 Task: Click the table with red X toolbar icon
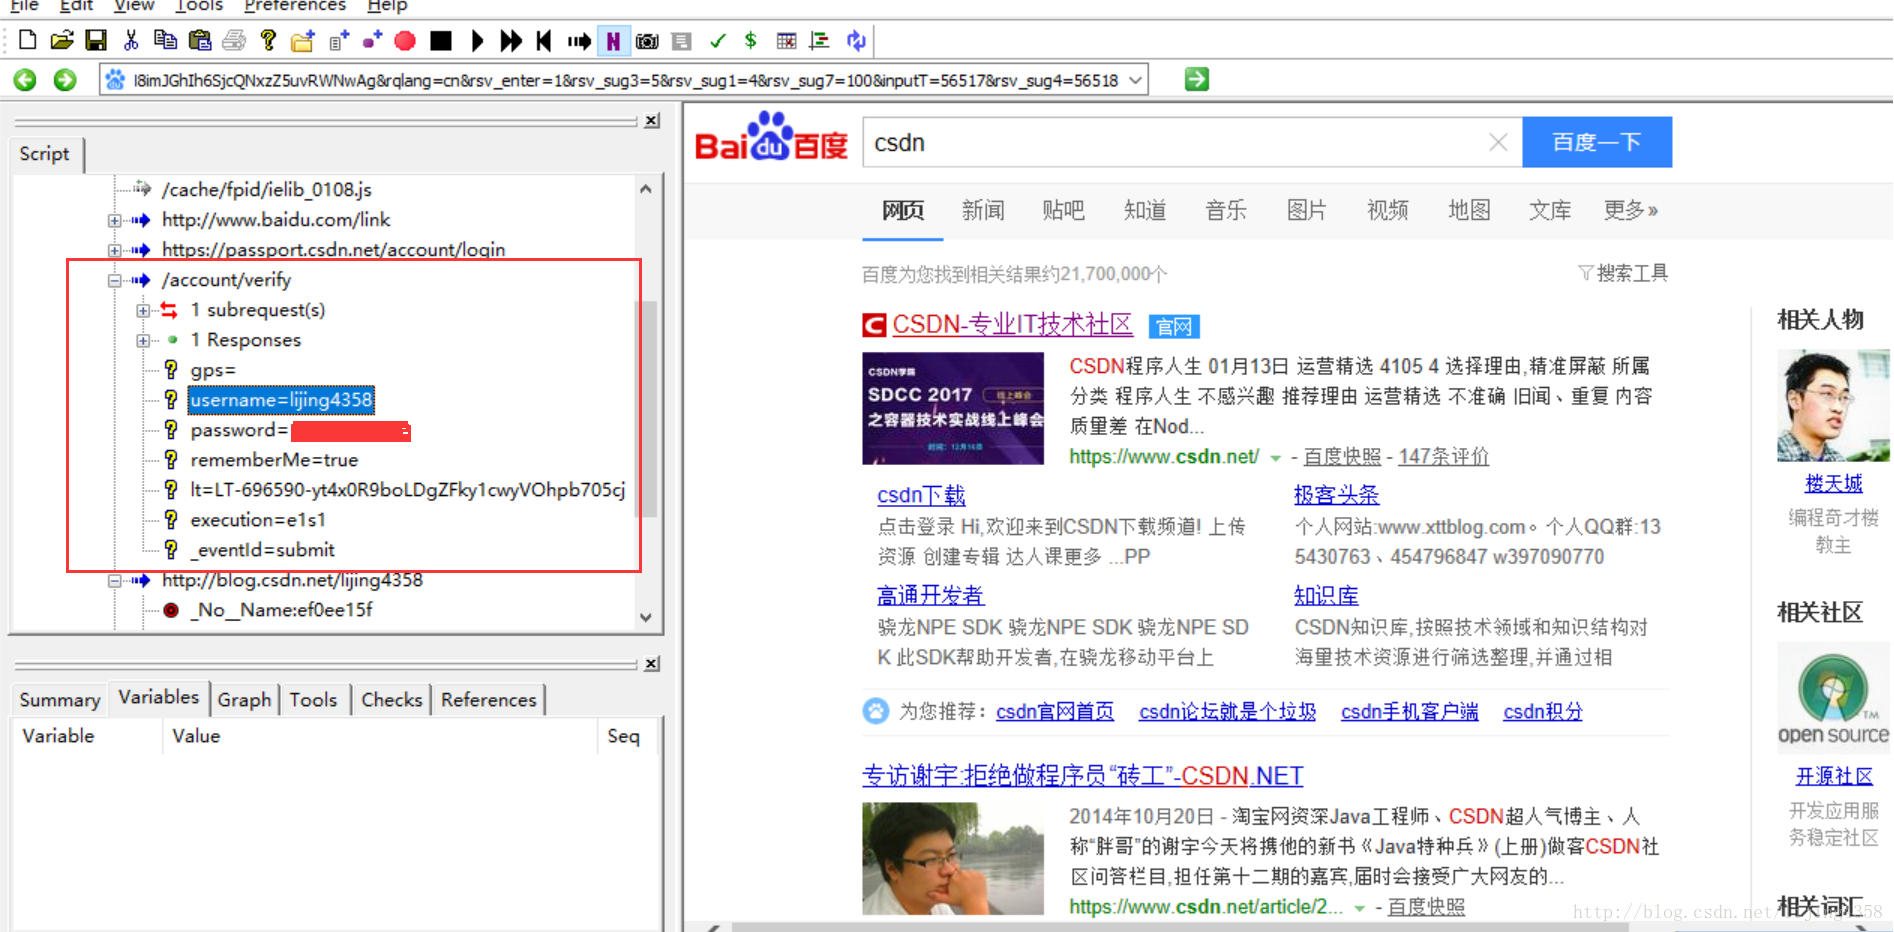(x=786, y=40)
